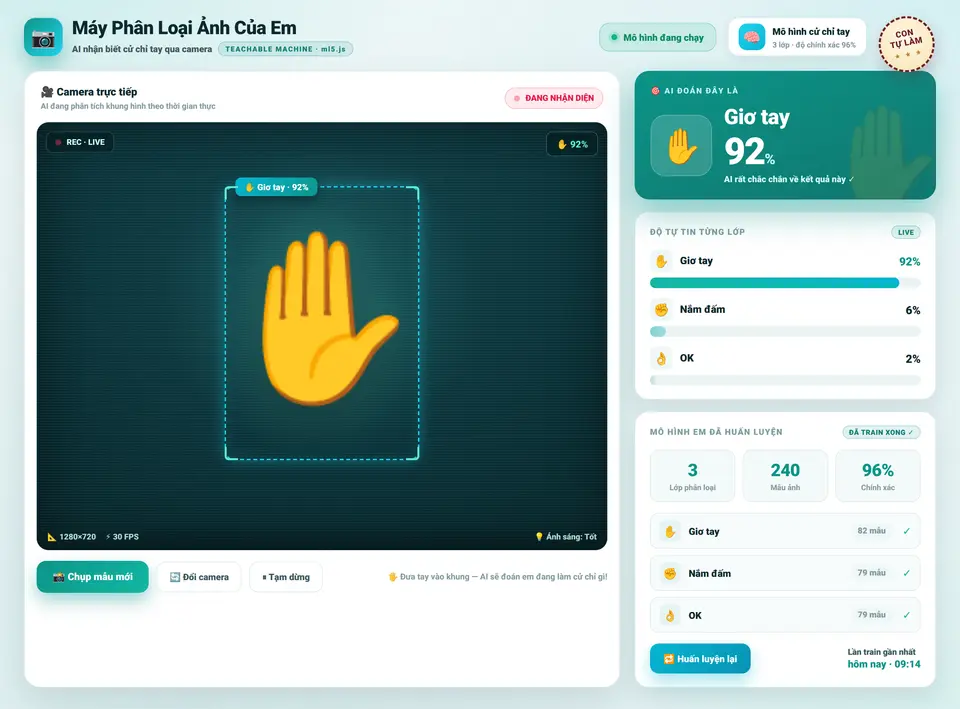960x709 pixels.
Task: Click the camera app logo icon
Action: point(43,37)
